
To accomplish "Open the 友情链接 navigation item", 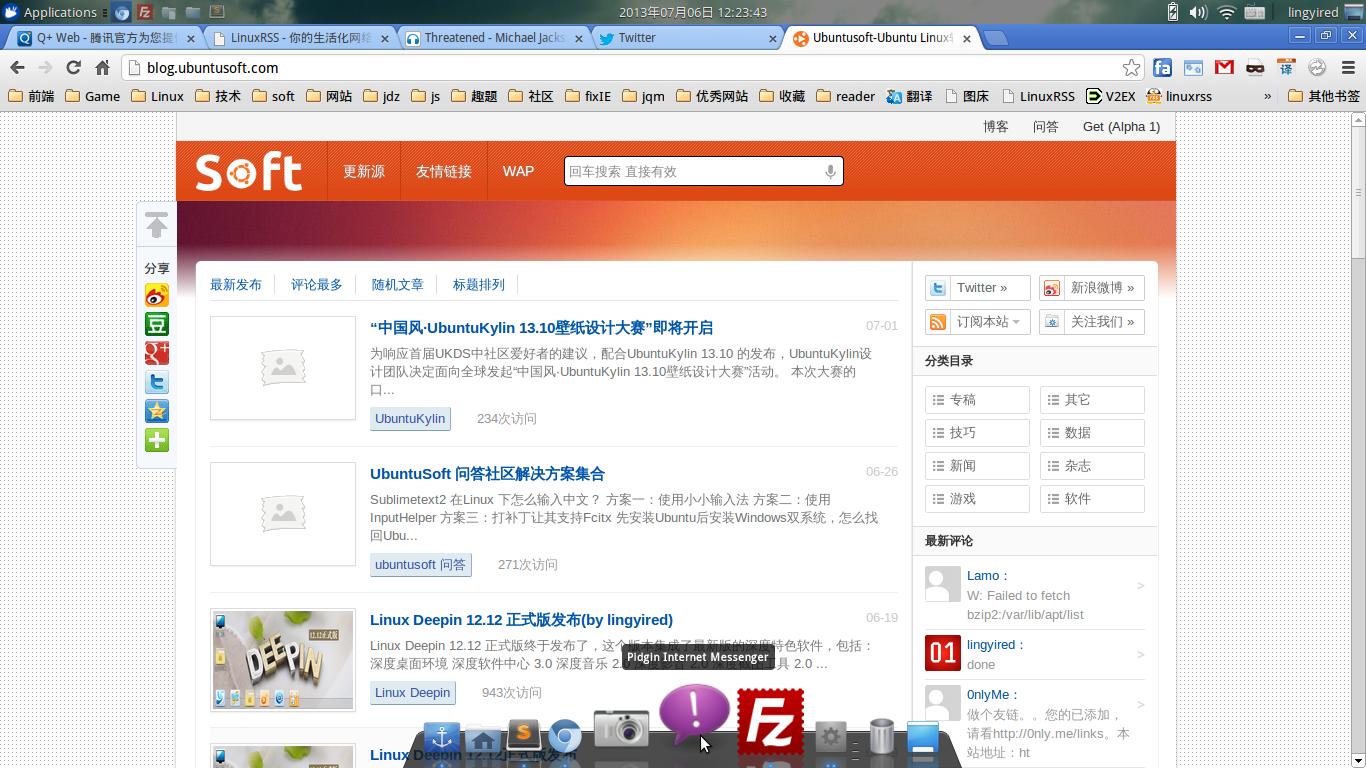I will [x=444, y=171].
